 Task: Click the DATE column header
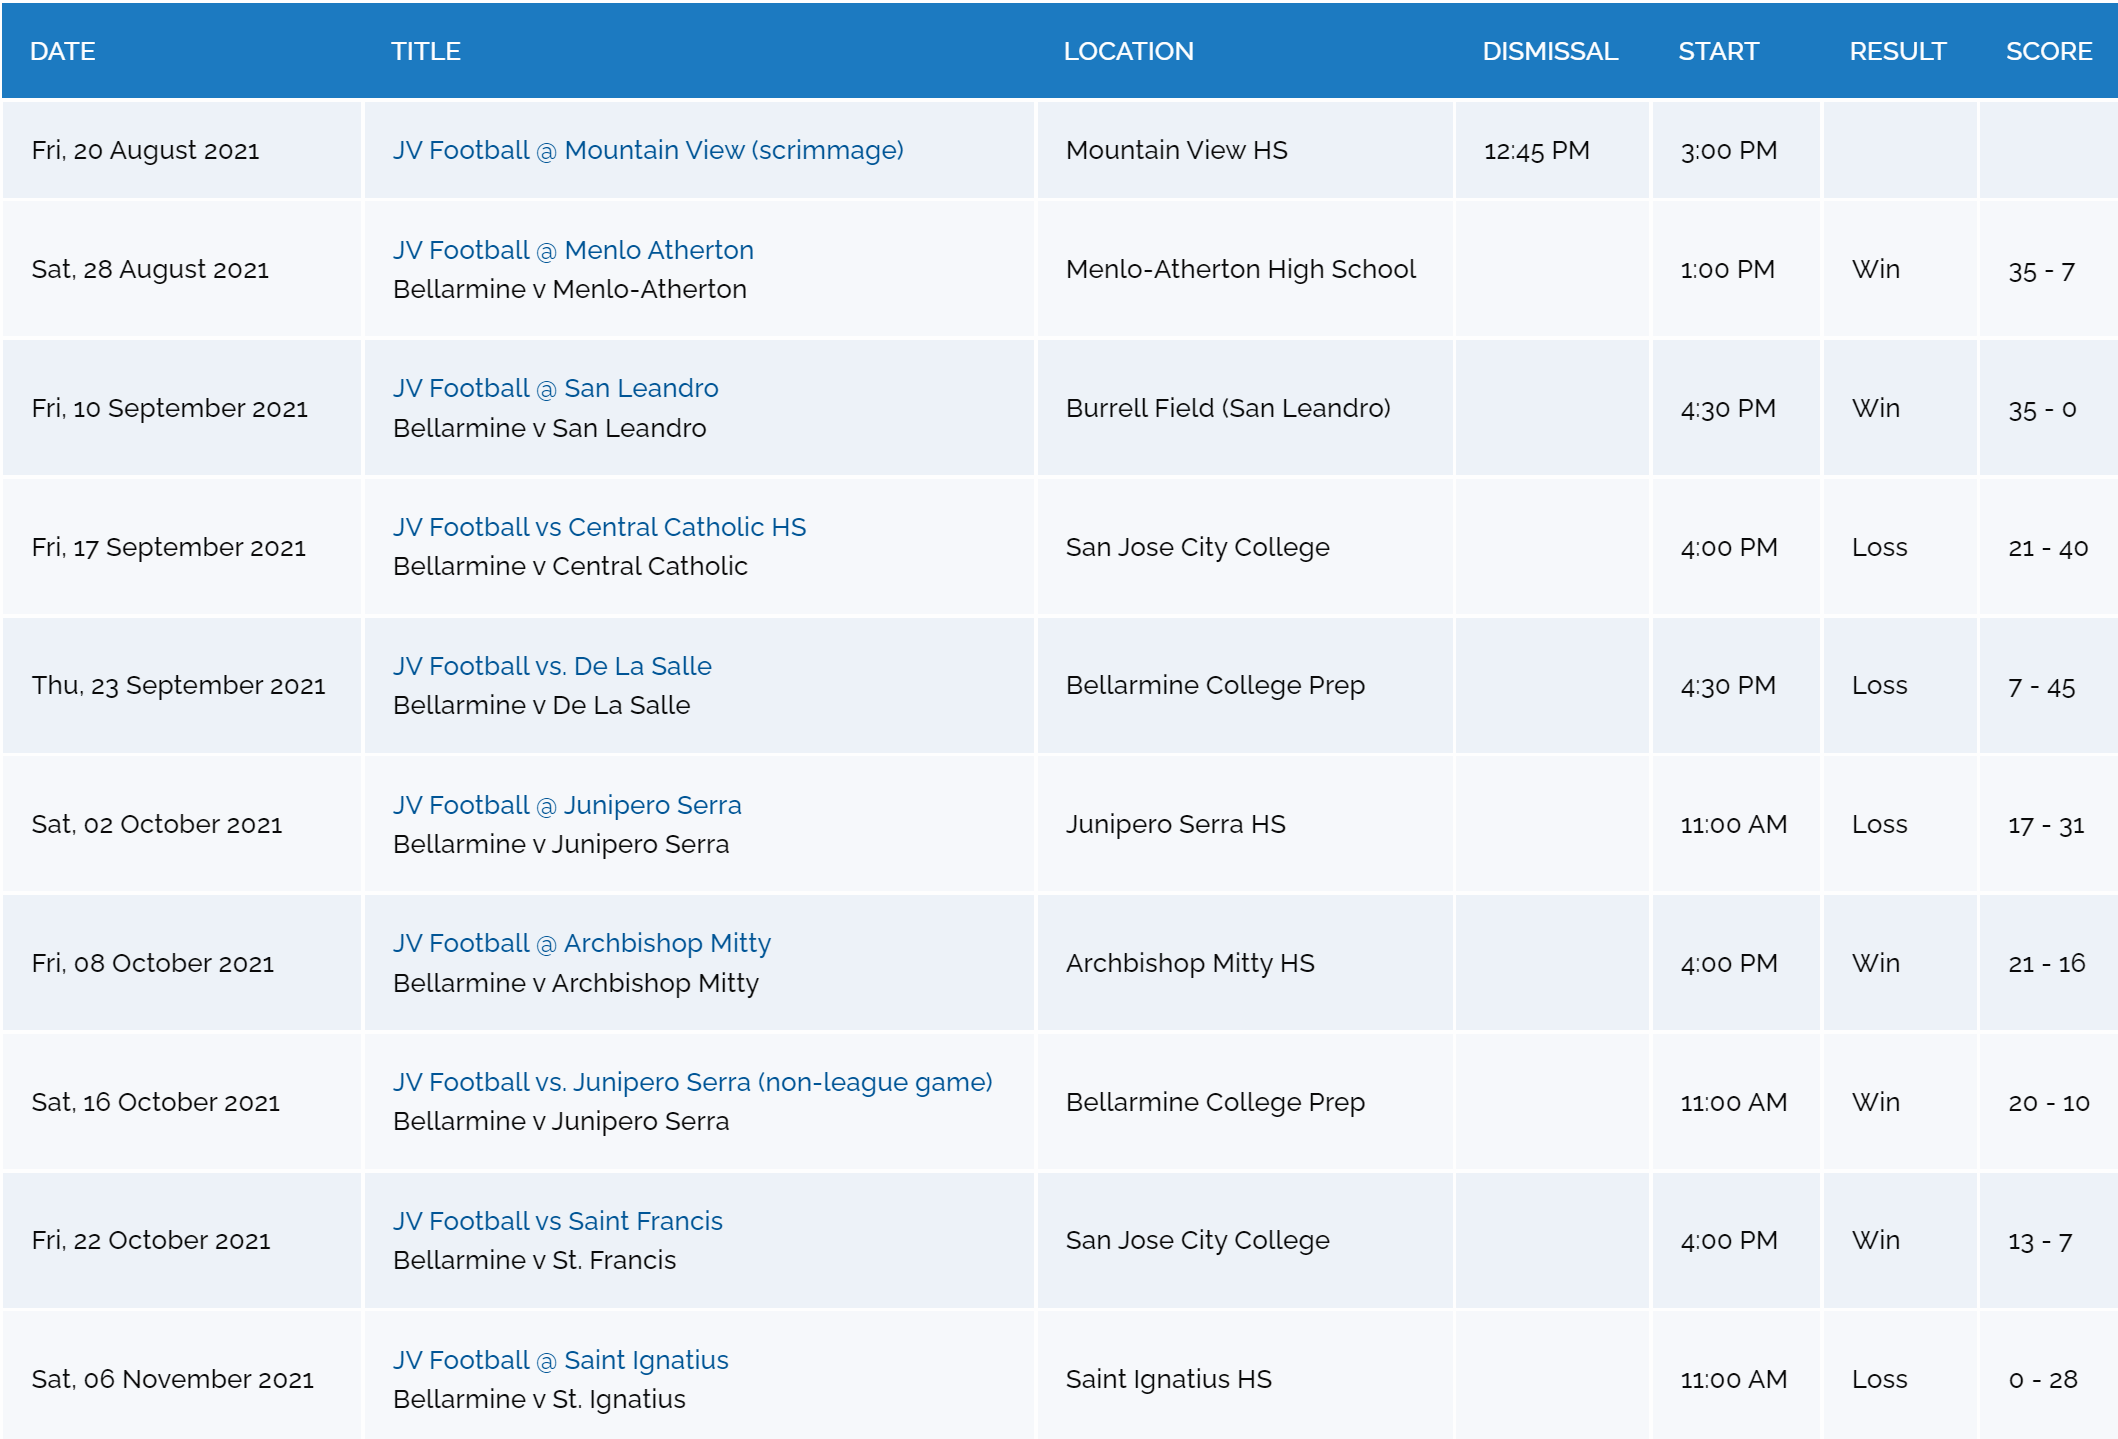(x=63, y=51)
